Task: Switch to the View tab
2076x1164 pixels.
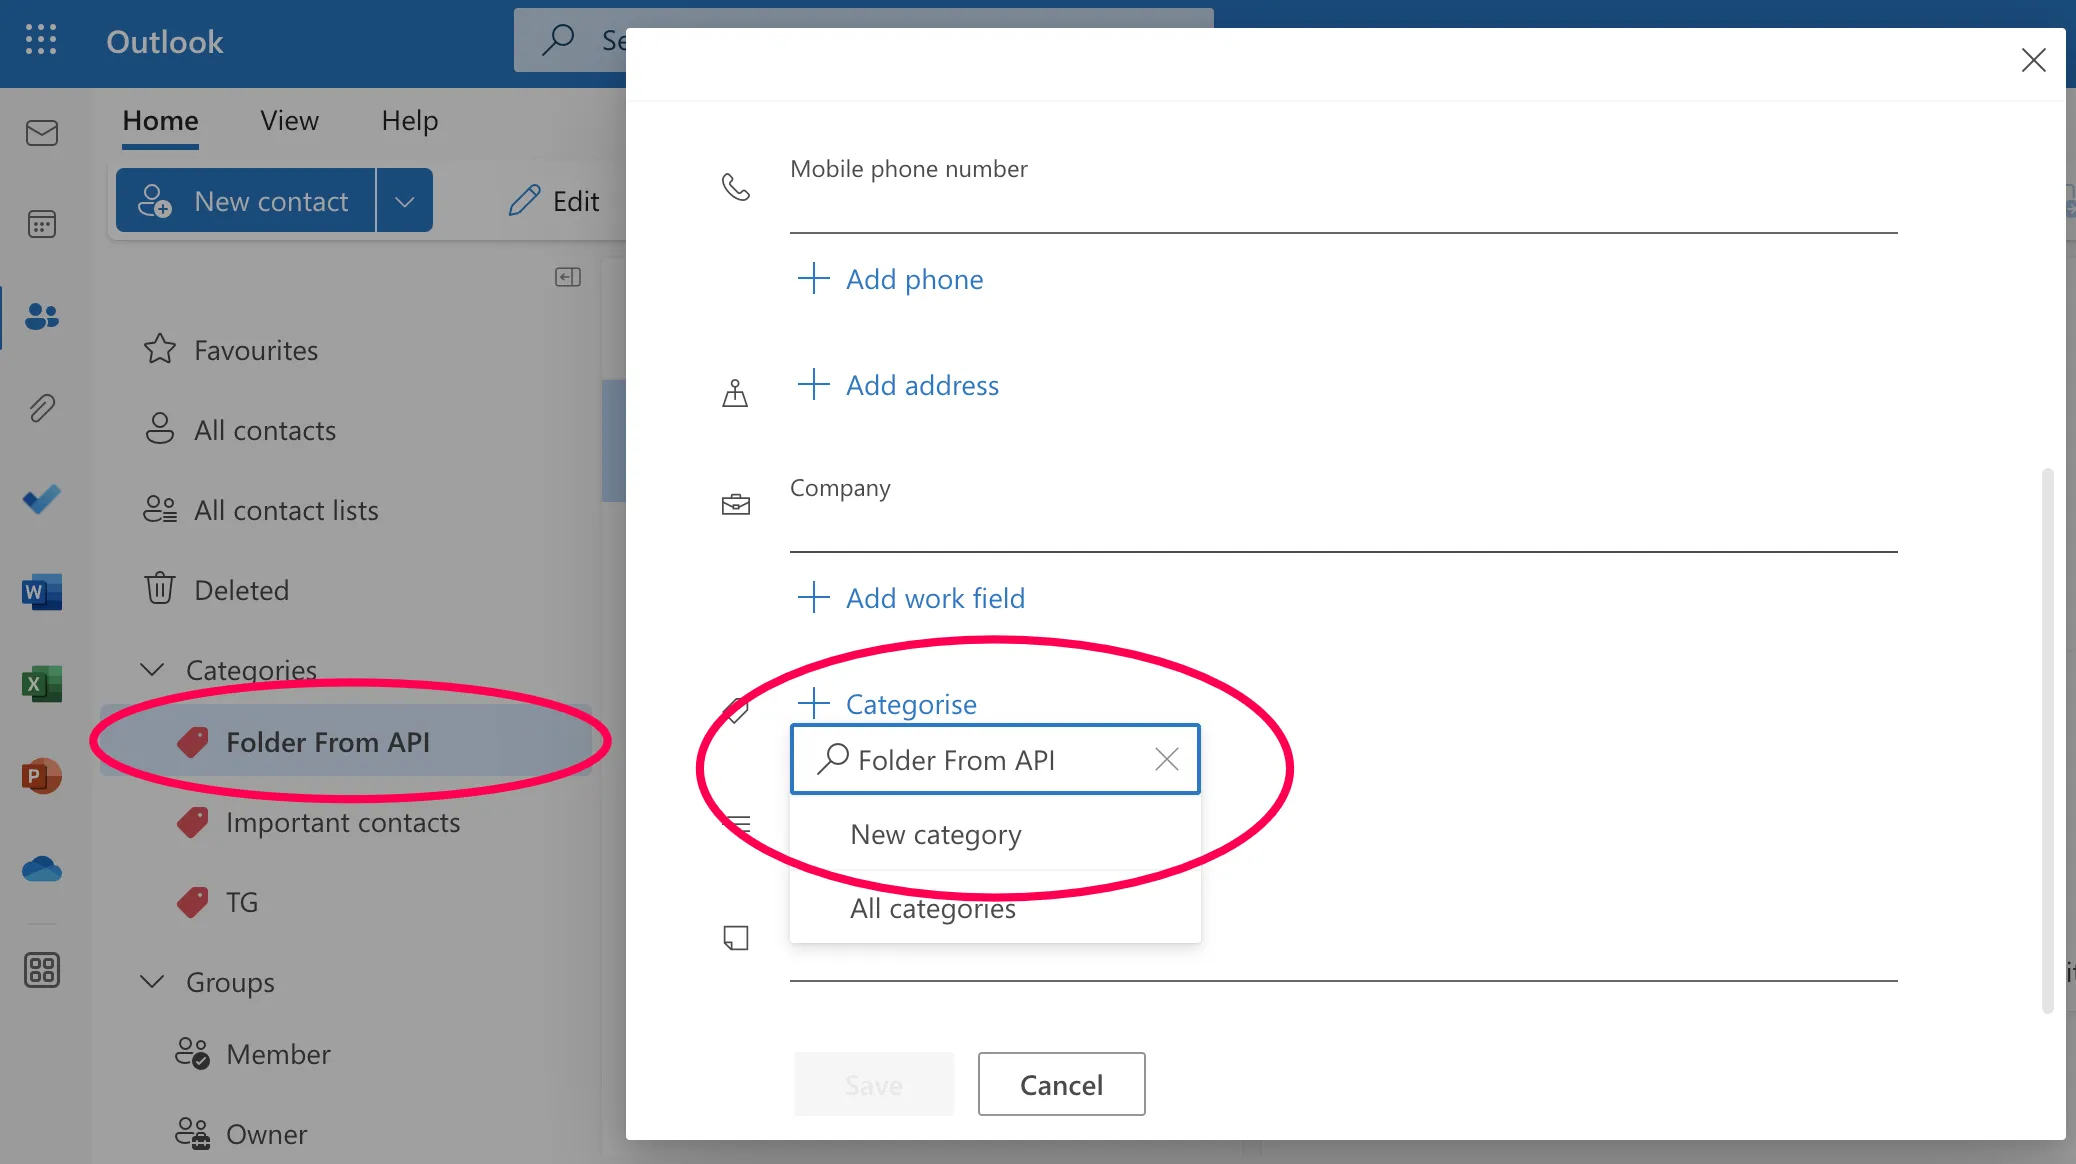Action: click(289, 121)
